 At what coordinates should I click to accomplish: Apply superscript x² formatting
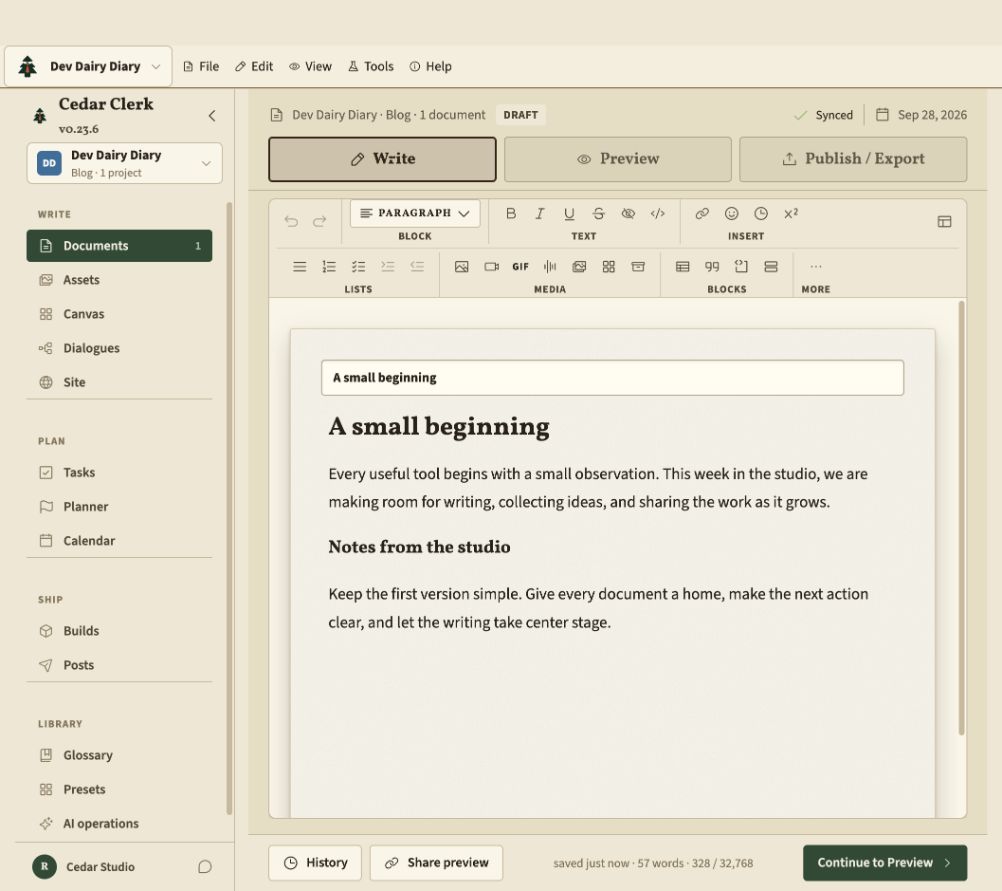[790, 213]
